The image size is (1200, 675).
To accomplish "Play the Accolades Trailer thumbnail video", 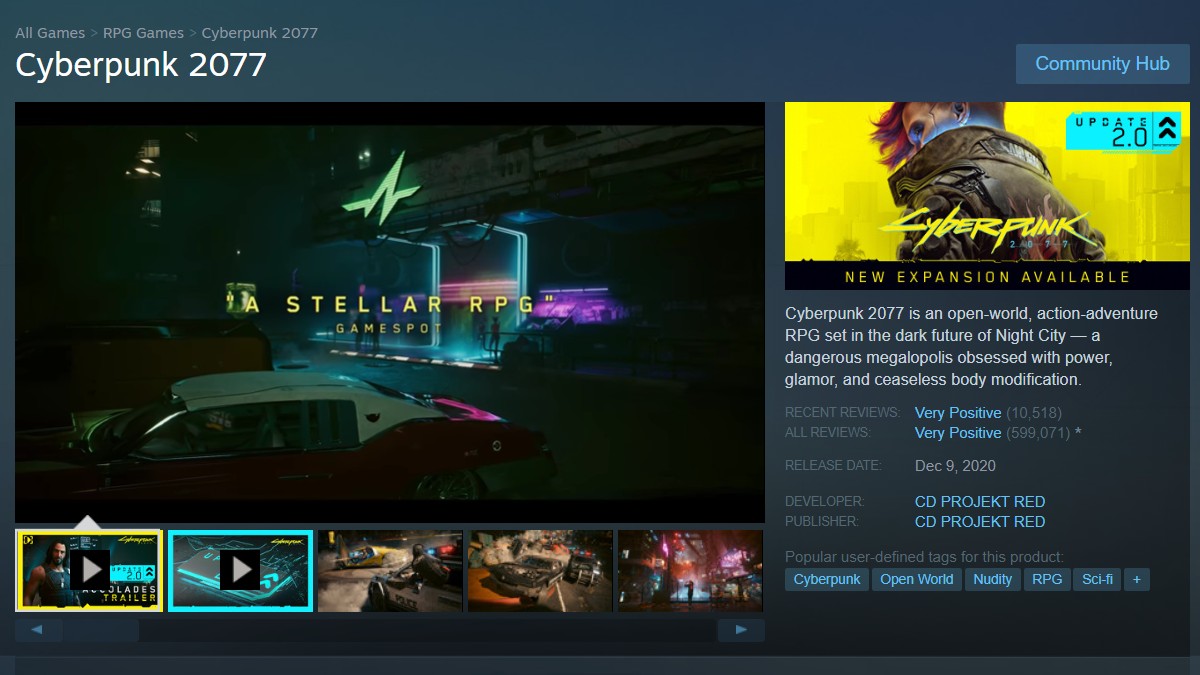I will [90, 570].
